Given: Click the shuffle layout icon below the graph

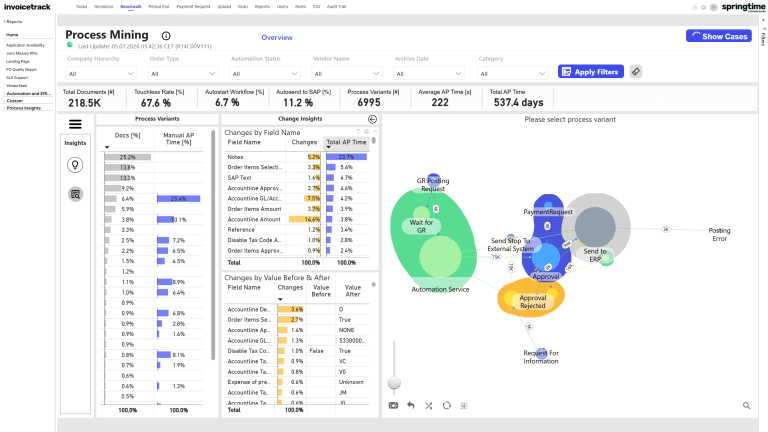Looking at the screenshot, I should coord(429,406).
